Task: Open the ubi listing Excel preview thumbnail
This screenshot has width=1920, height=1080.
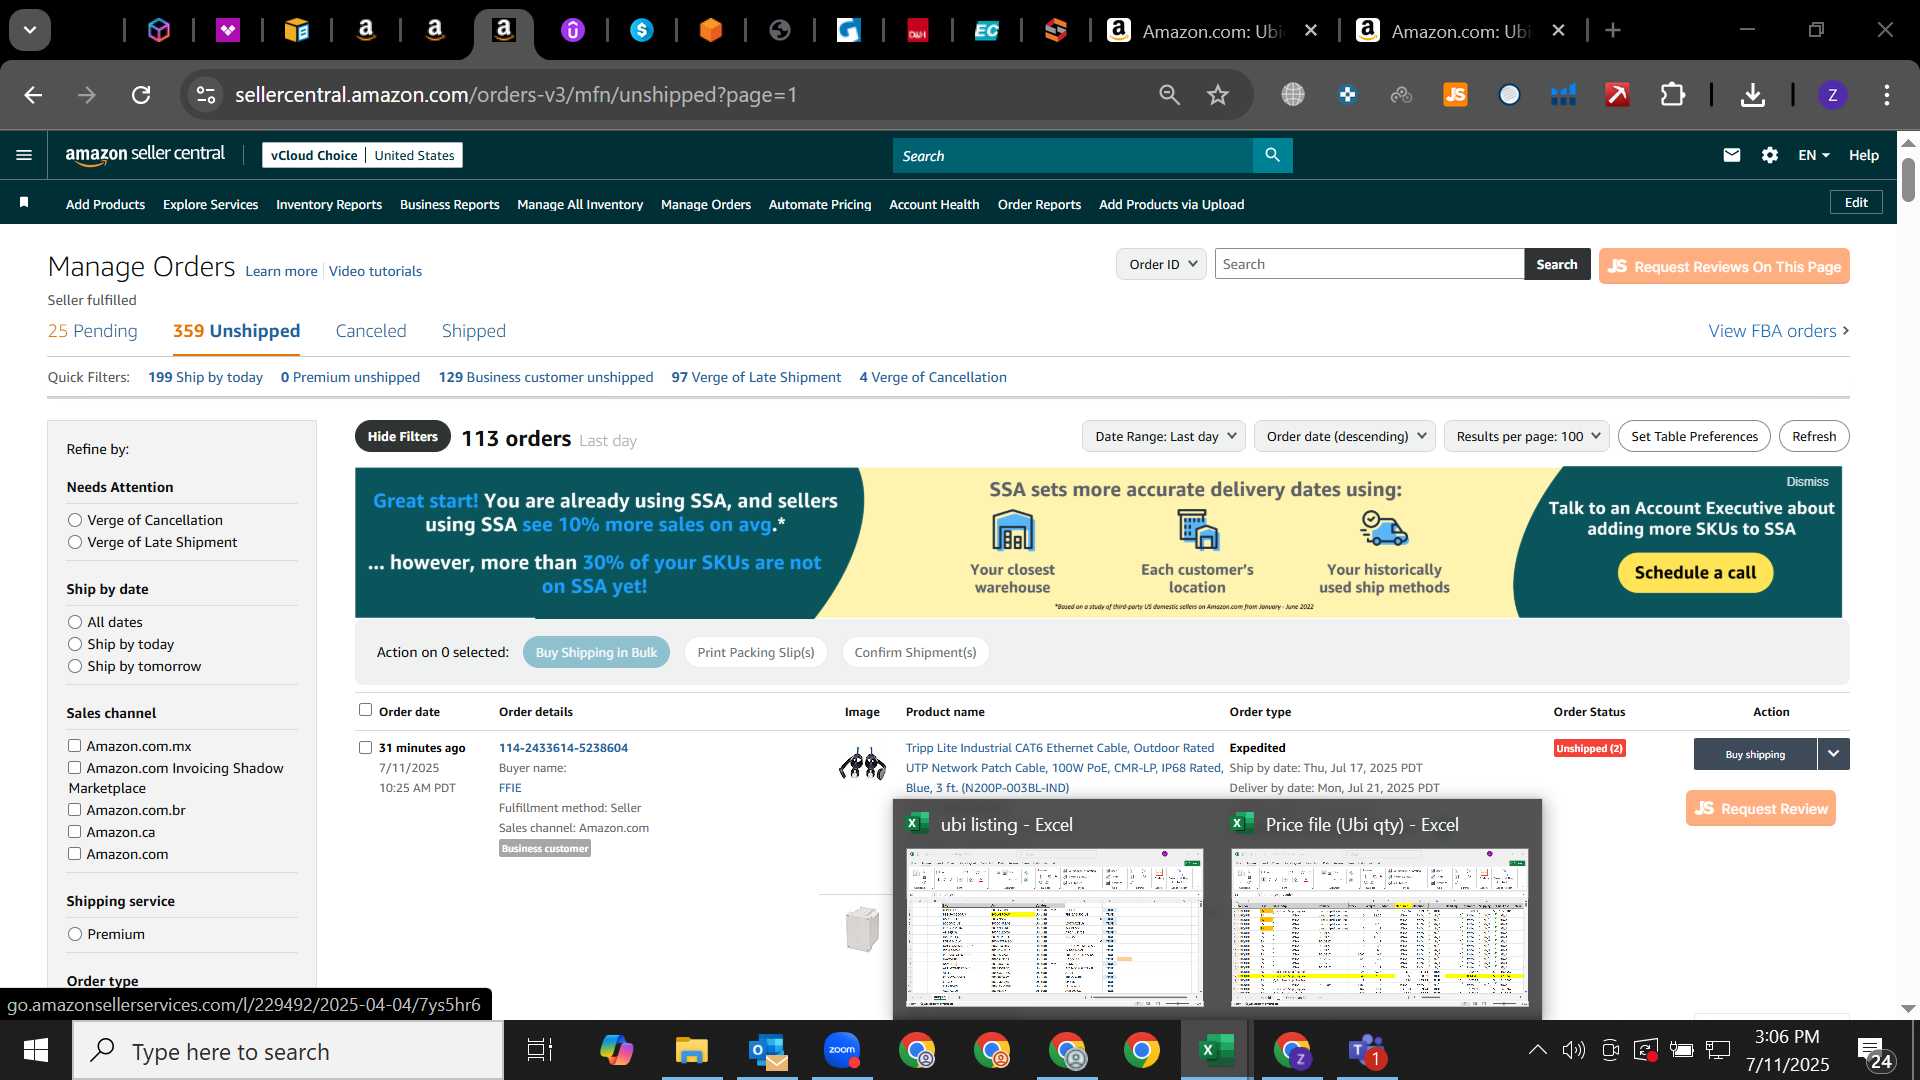Action: [x=1054, y=927]
